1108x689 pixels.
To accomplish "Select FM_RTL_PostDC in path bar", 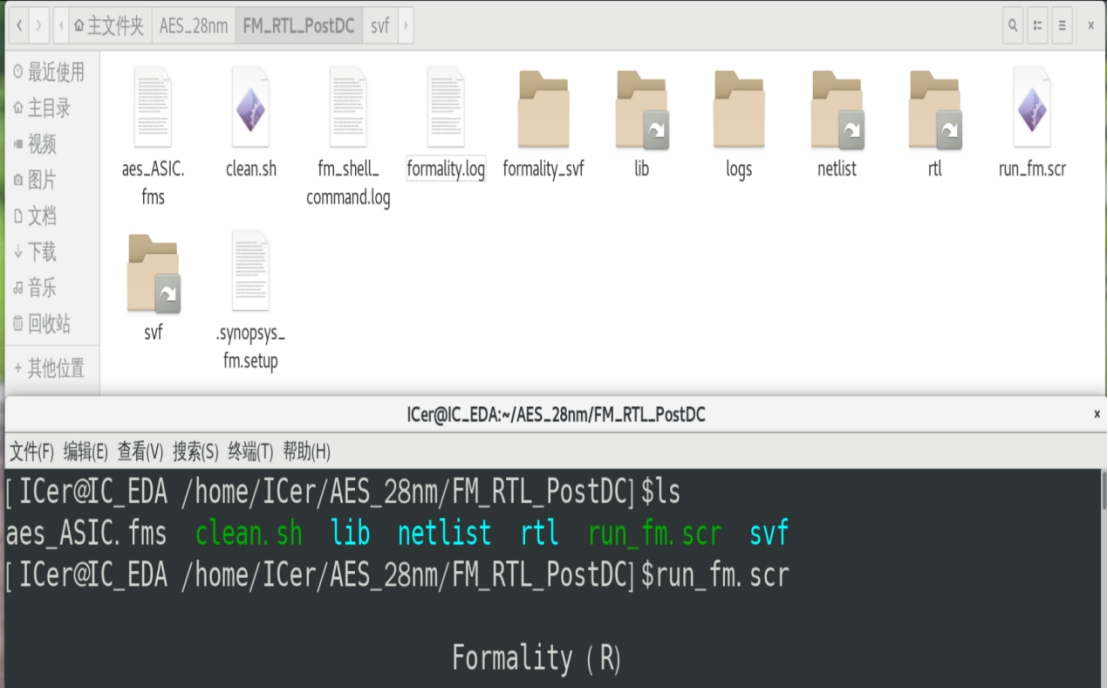I will point(298,26).
